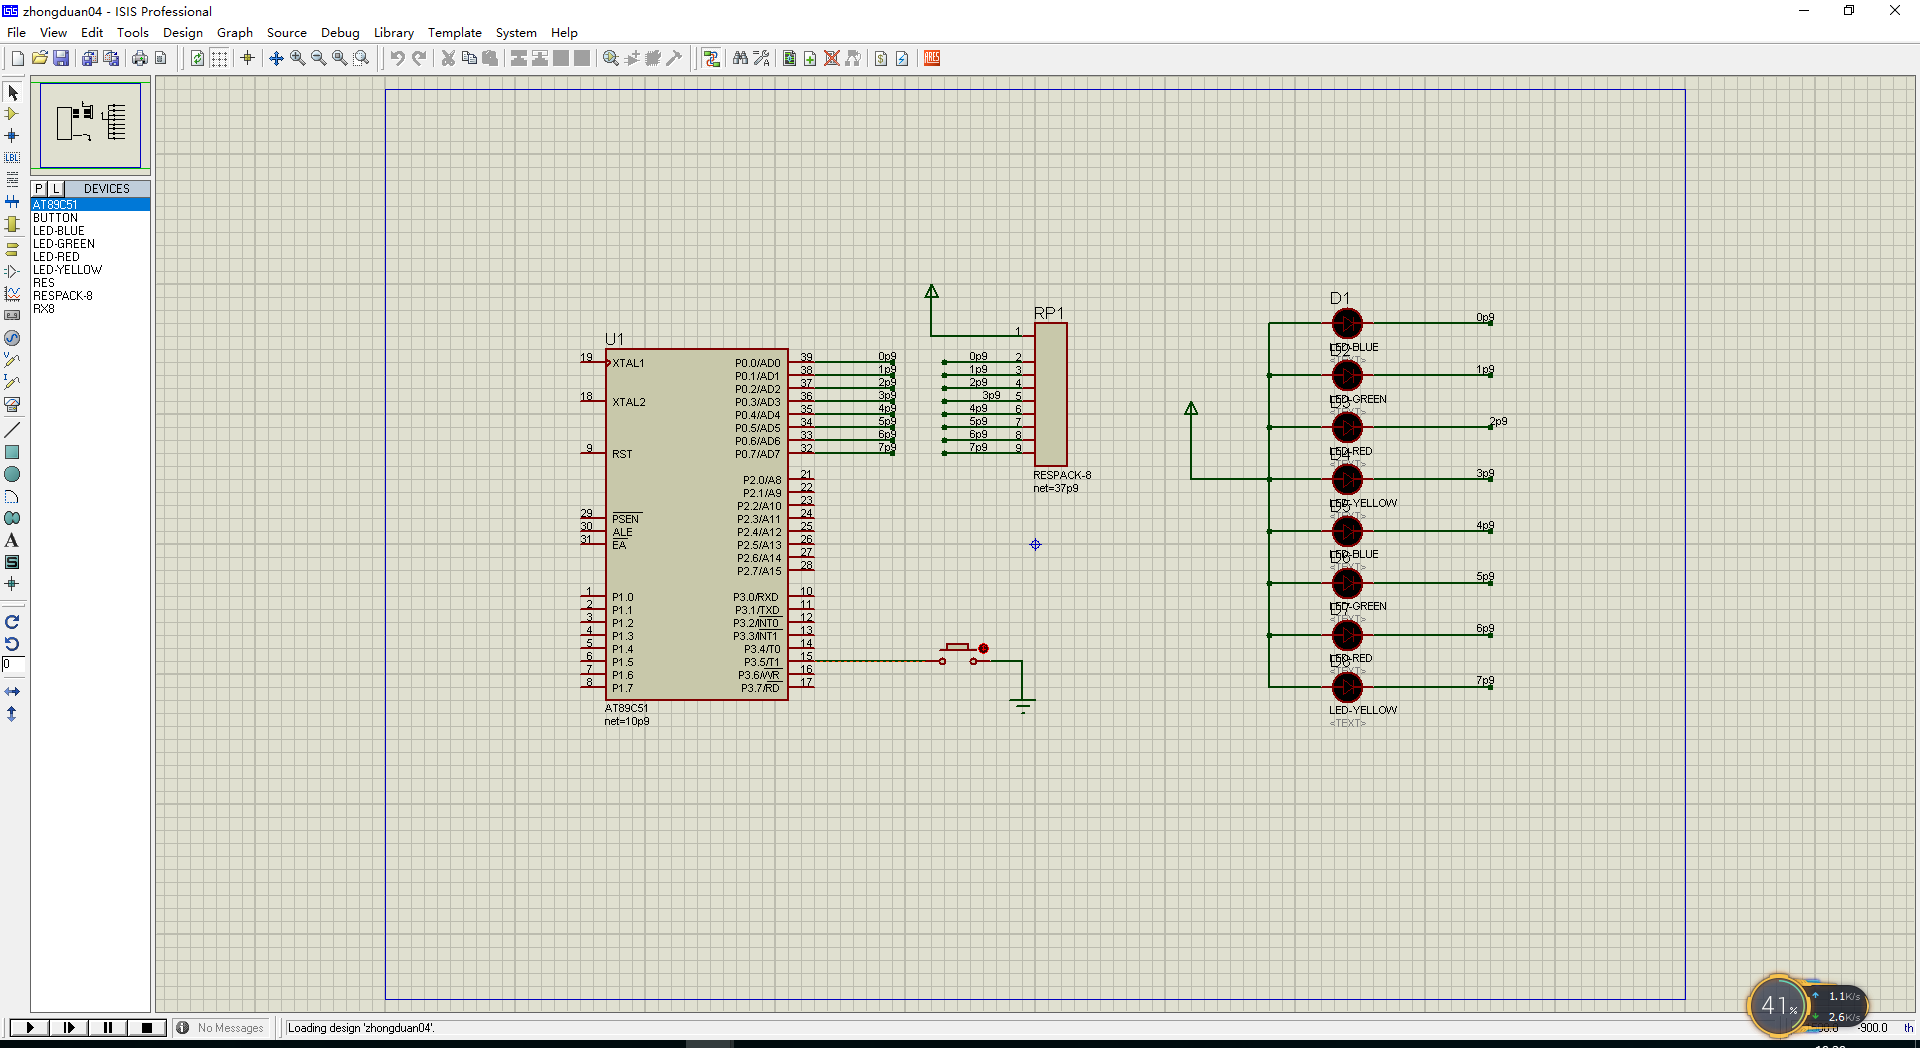Select the Tape Recorder tool
The image size is (1920, 1048).
pyautogui.click(x=12, y=315)
